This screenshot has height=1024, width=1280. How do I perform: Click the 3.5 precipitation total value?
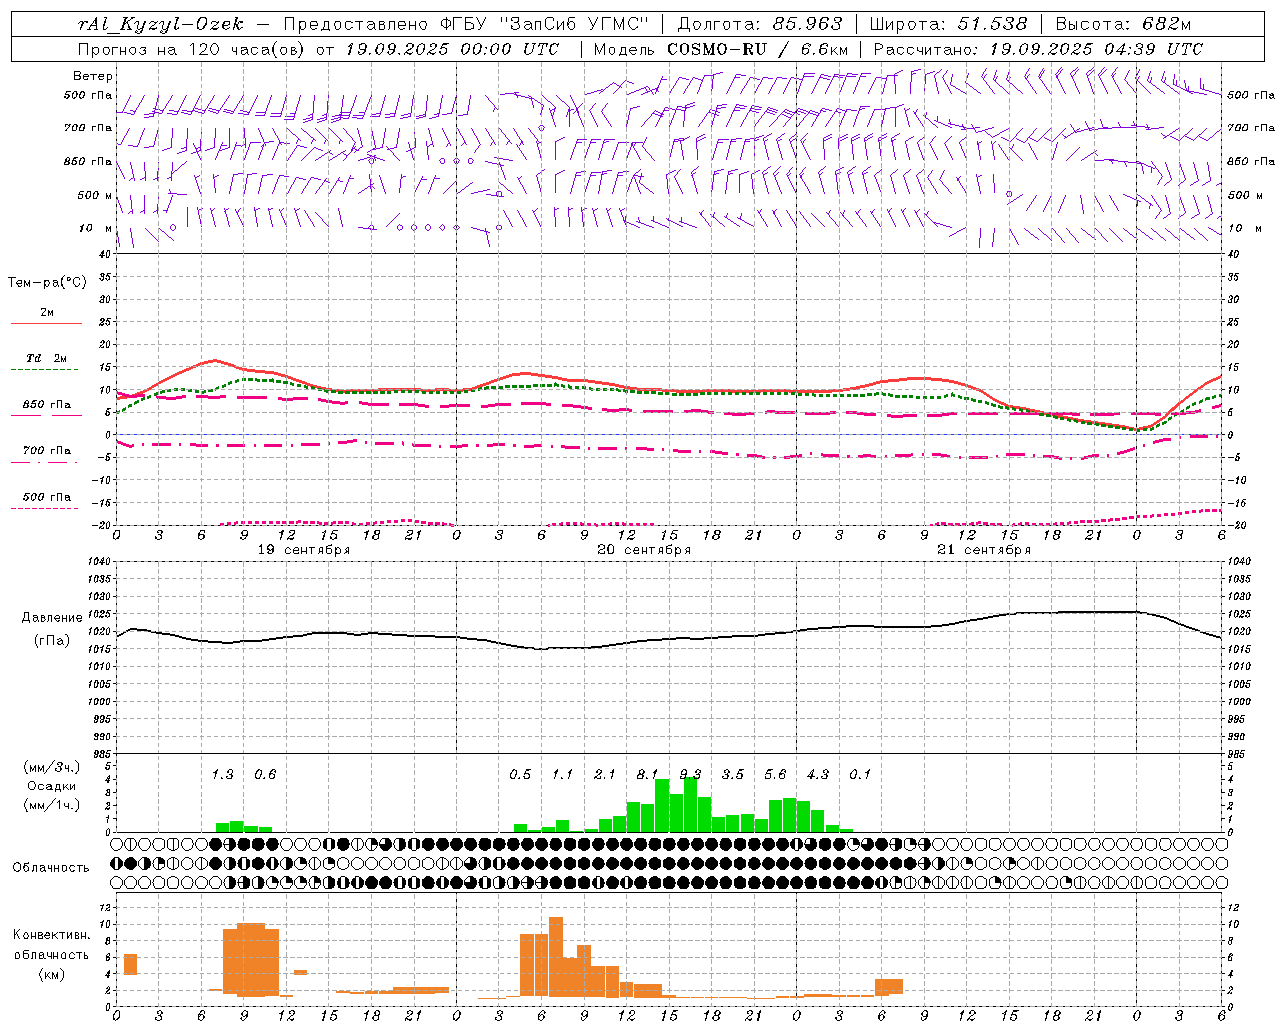point(733,774)
